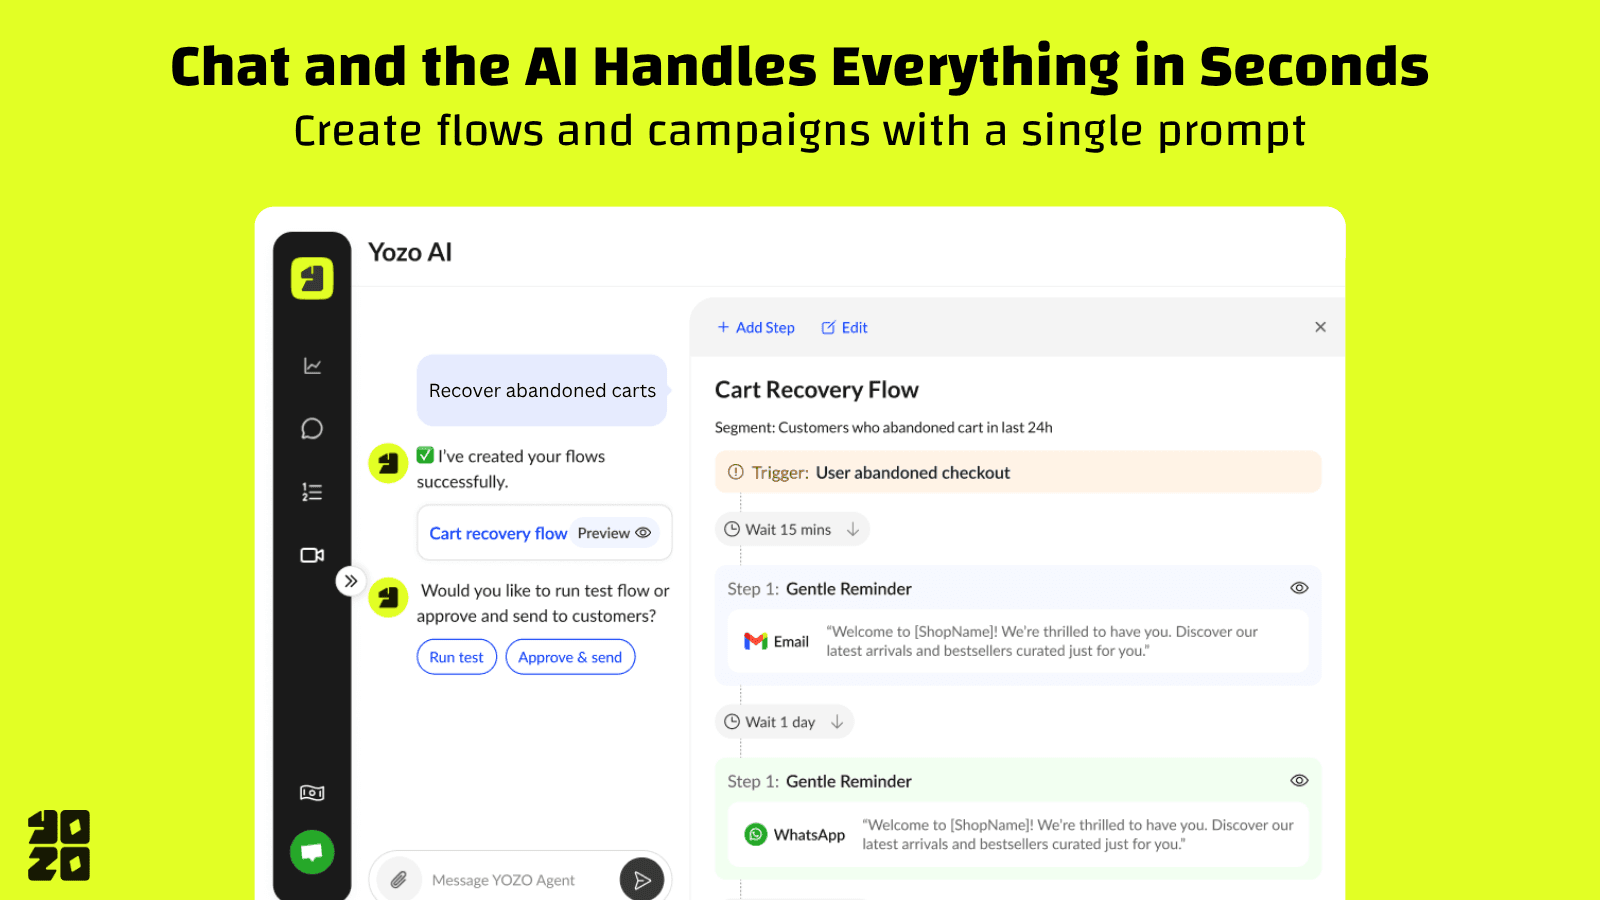Open the analytics chart icon in sidebar

312,366
